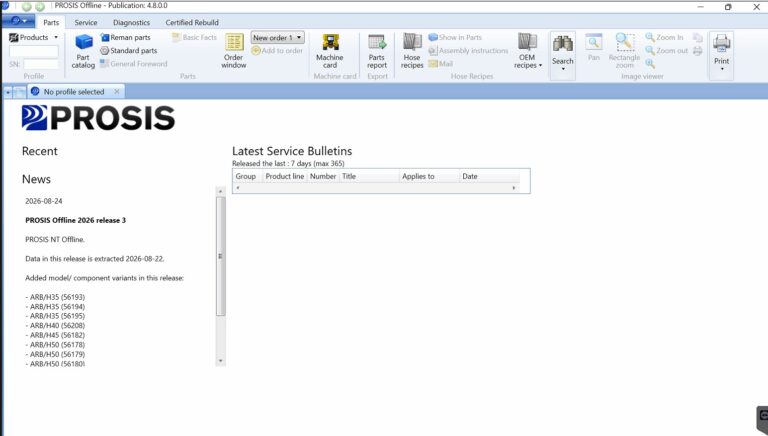Sort by Number column header
This screenshot has height=436, width=768.
(323, 176)
